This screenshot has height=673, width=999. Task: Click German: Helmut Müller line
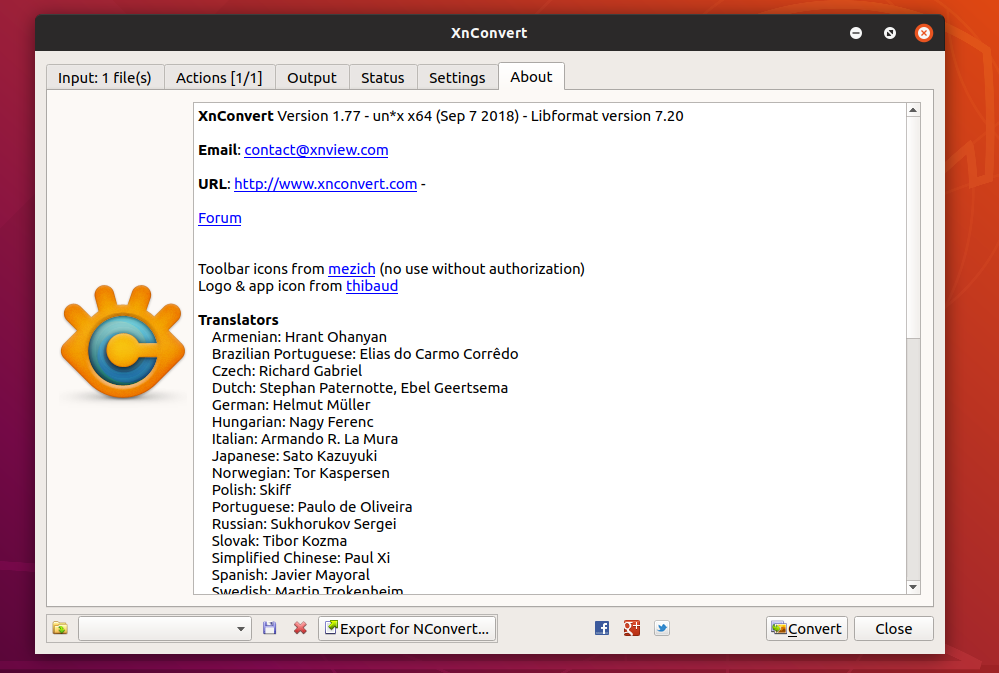coord(291,405)
